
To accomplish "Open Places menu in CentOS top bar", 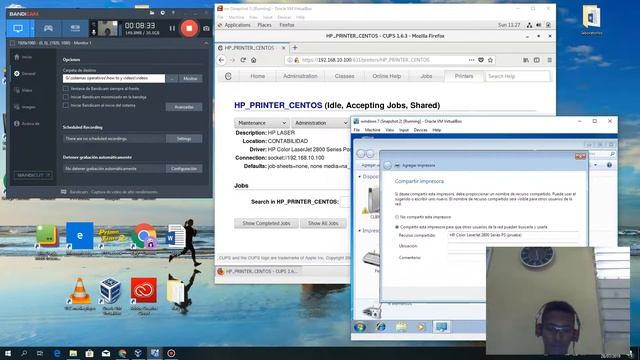I will tap(264, 25).
